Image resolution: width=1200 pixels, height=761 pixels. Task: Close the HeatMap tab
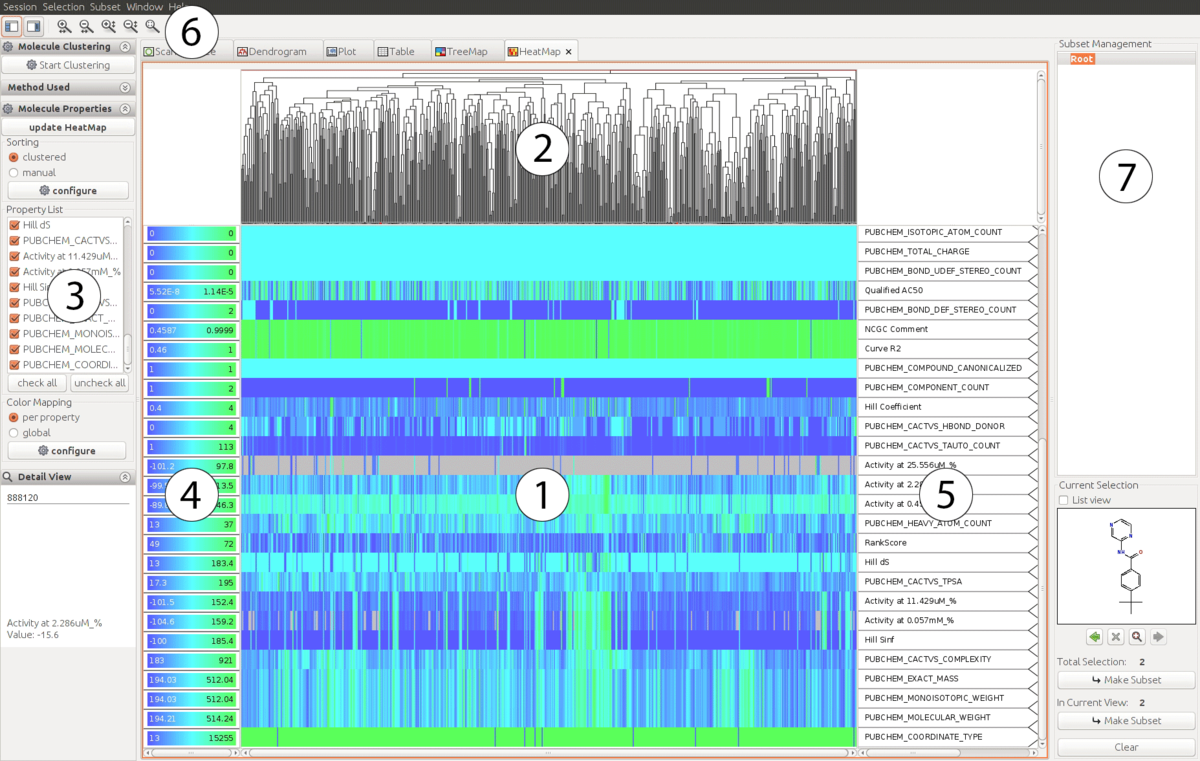(569, 51)
